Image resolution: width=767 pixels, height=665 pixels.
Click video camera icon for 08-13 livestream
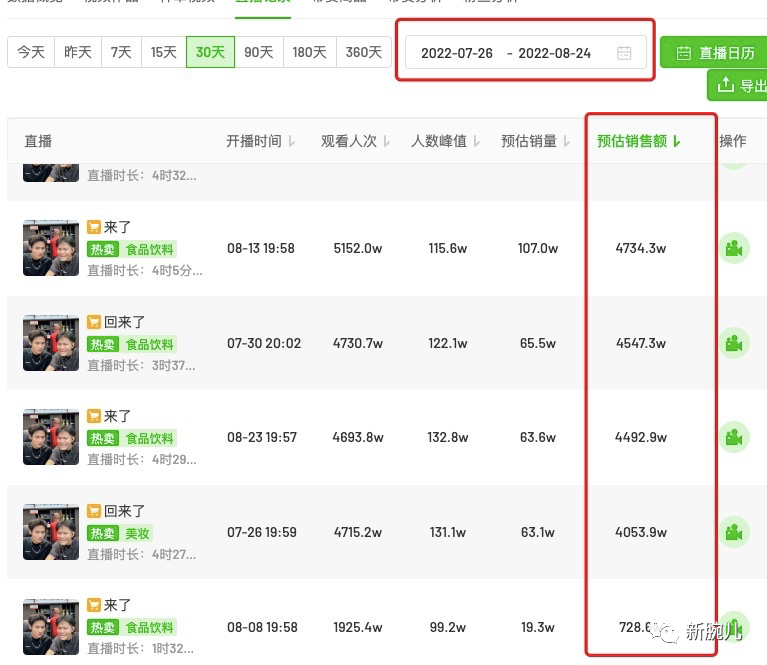tap(734, 248)
